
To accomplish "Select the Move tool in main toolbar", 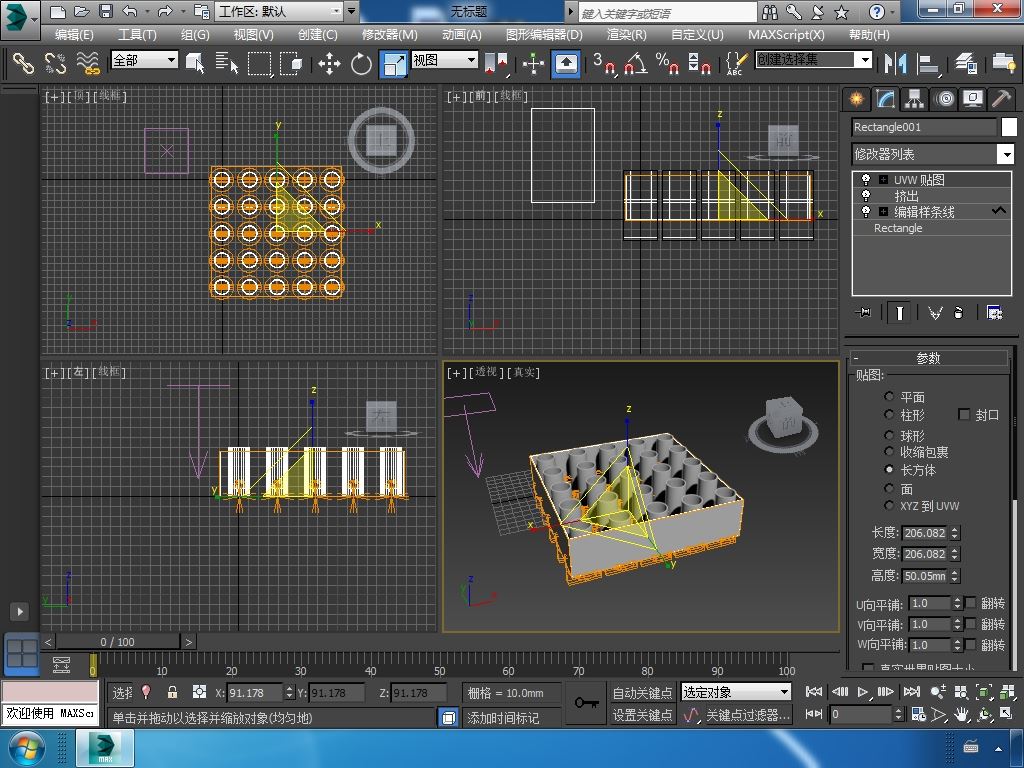I will pyautogui.click(x=329, y=64).
